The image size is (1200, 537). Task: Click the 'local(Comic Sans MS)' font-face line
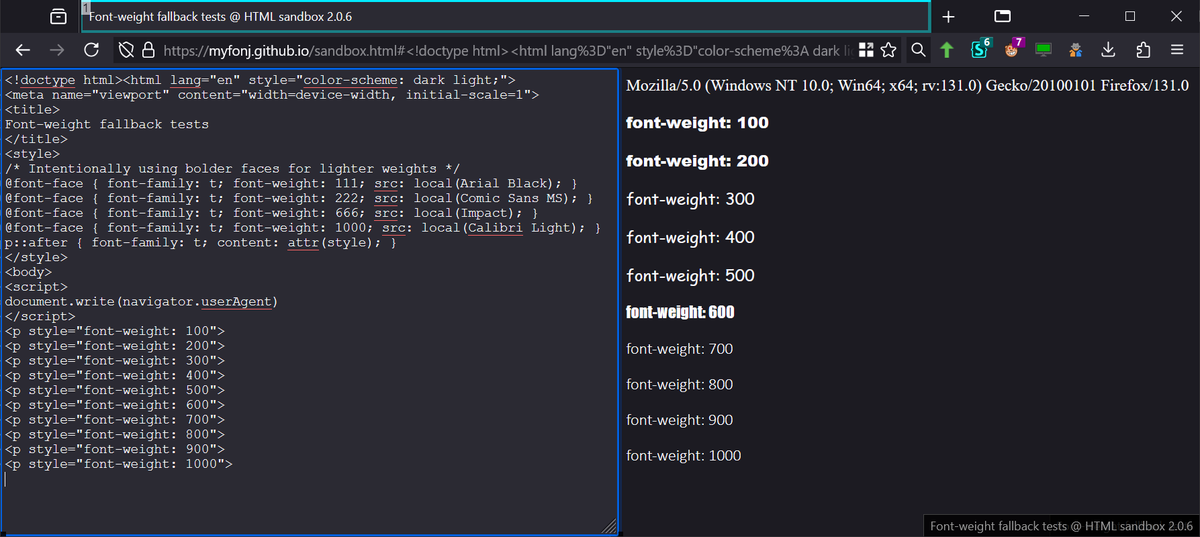[300, 199]
